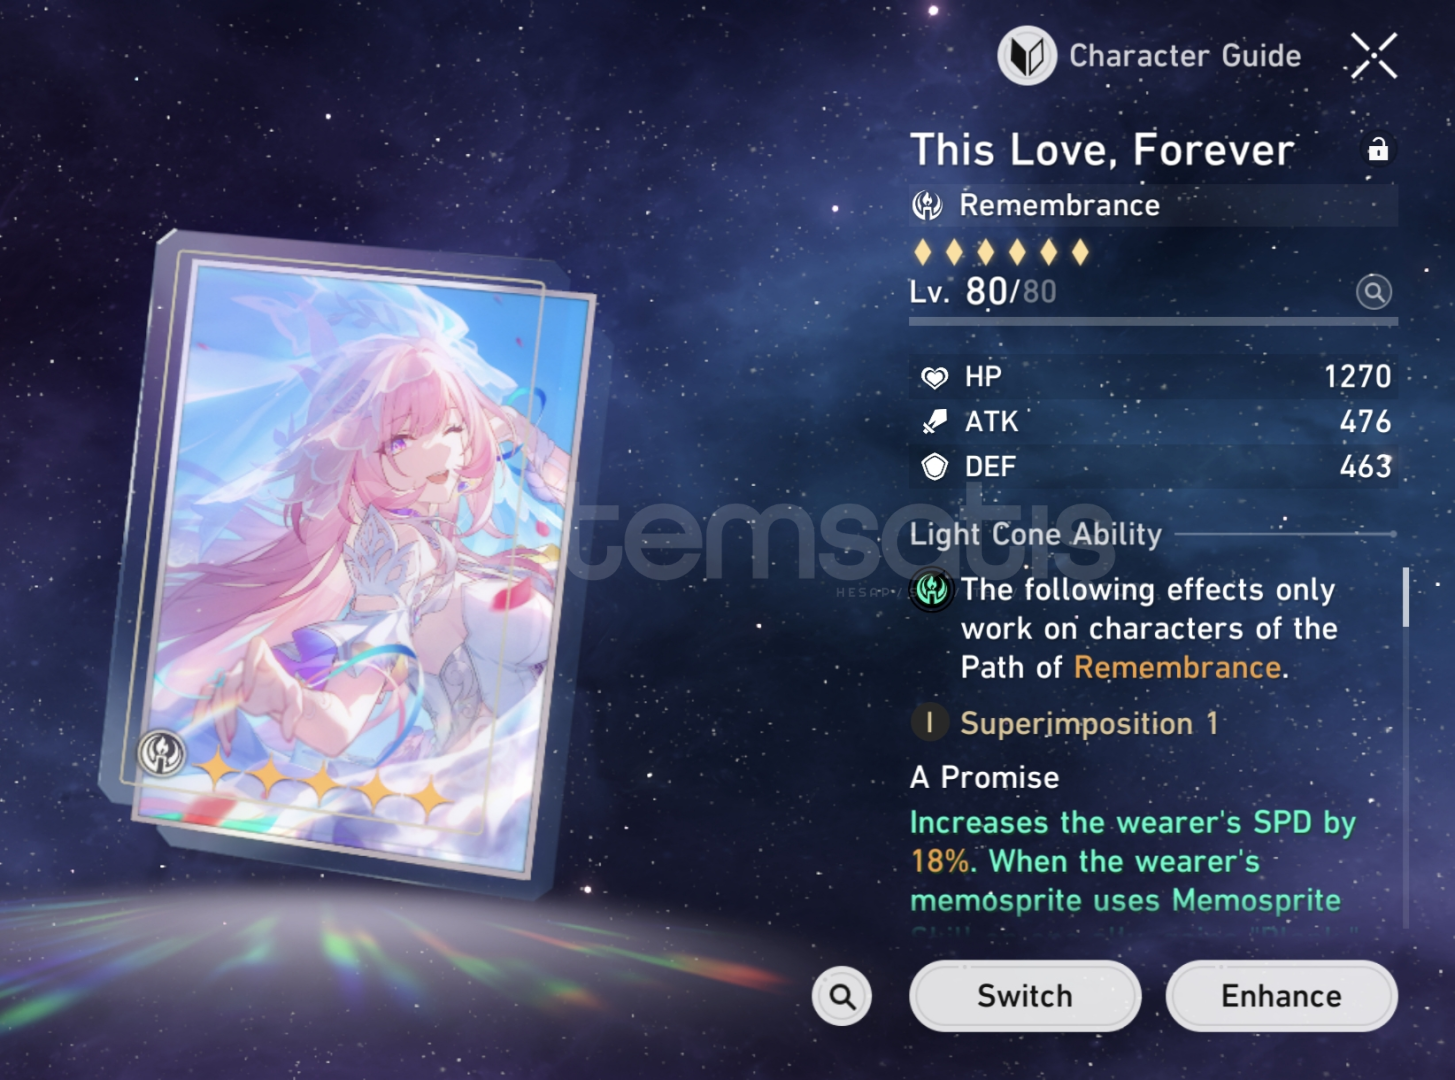Click the Remembrance path icon beside the title
The width and height of the screenshot is (1455, 1080).
927,205
